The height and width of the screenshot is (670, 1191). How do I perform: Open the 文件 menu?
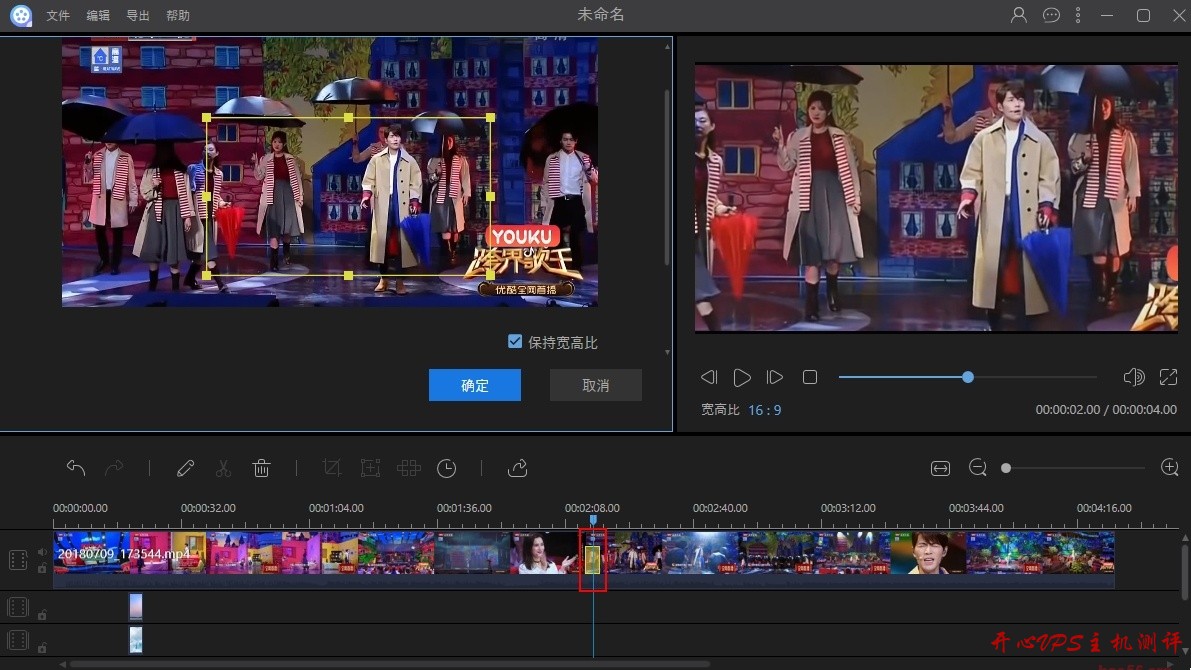(58, 16)
